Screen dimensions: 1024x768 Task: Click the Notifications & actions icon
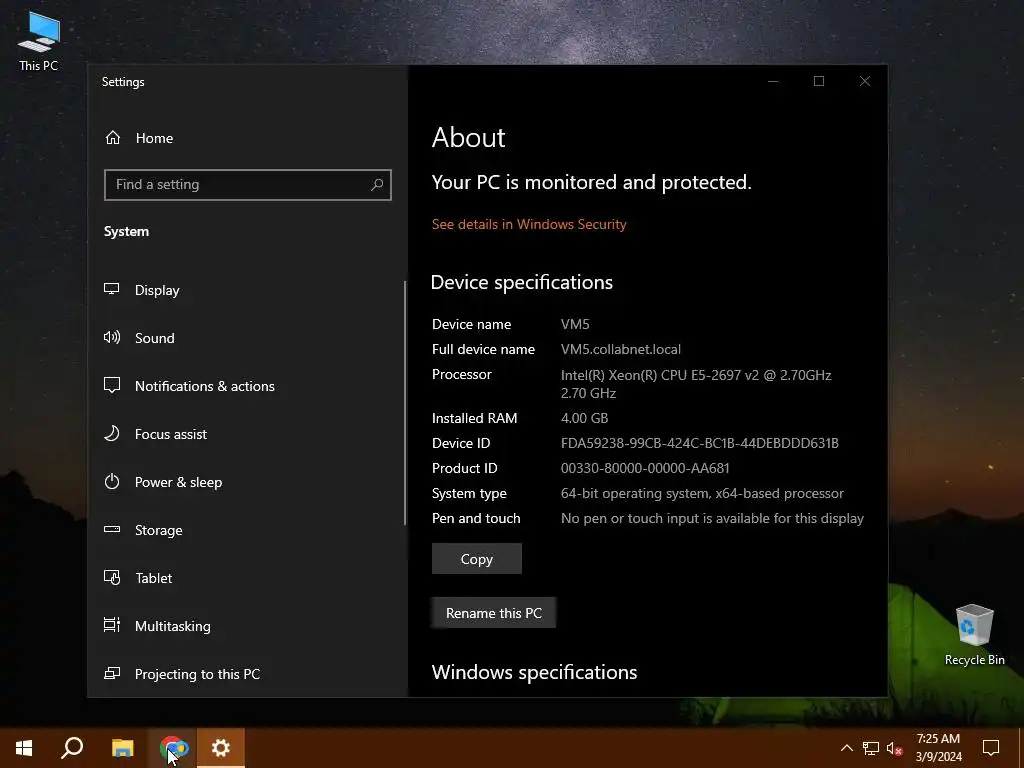[x=112, y=385]
